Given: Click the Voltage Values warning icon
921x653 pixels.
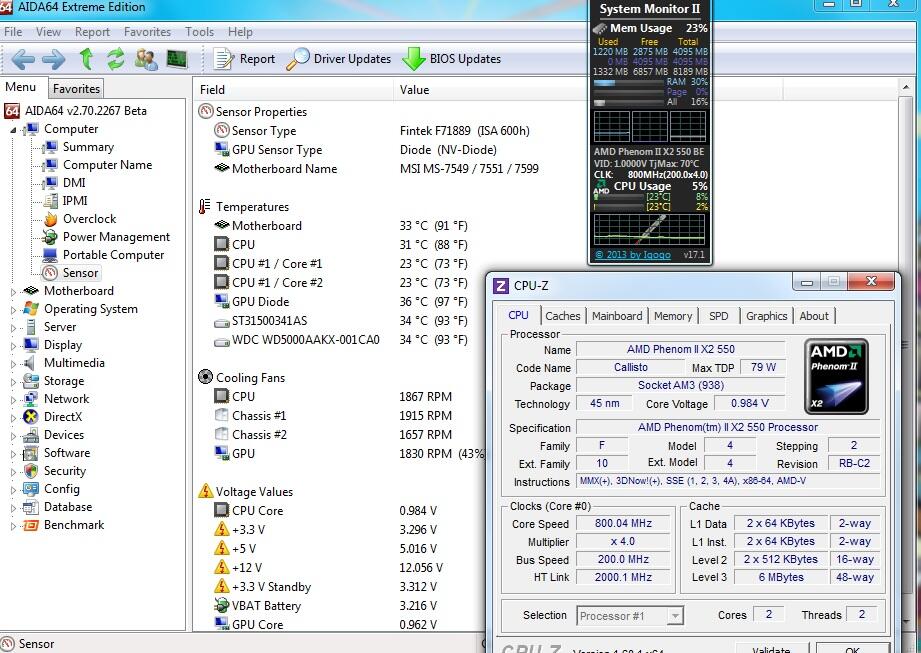Looking at the screenshot, I should click(x=206, y=491).
